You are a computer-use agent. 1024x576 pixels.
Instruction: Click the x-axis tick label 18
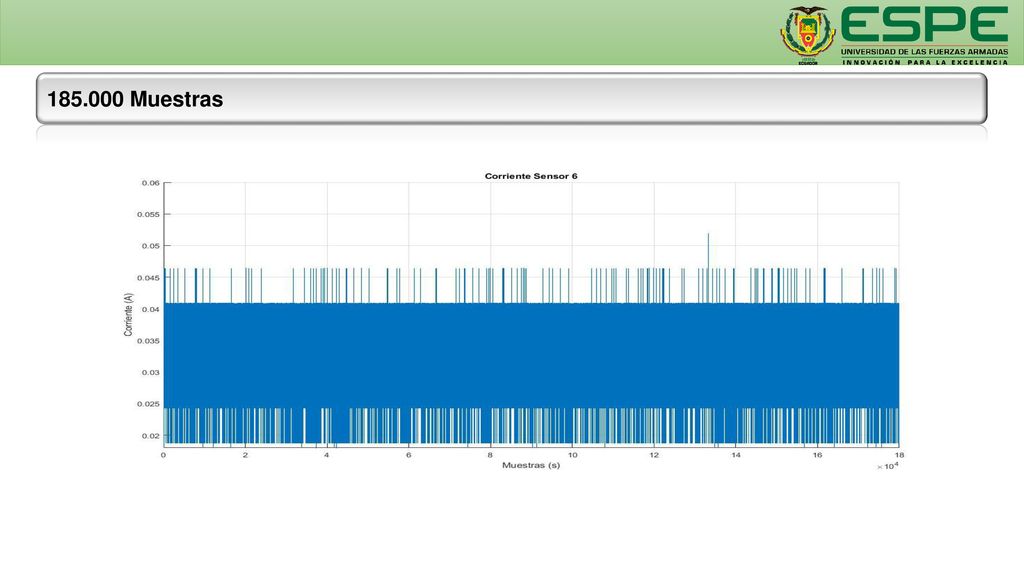[899, 455]
